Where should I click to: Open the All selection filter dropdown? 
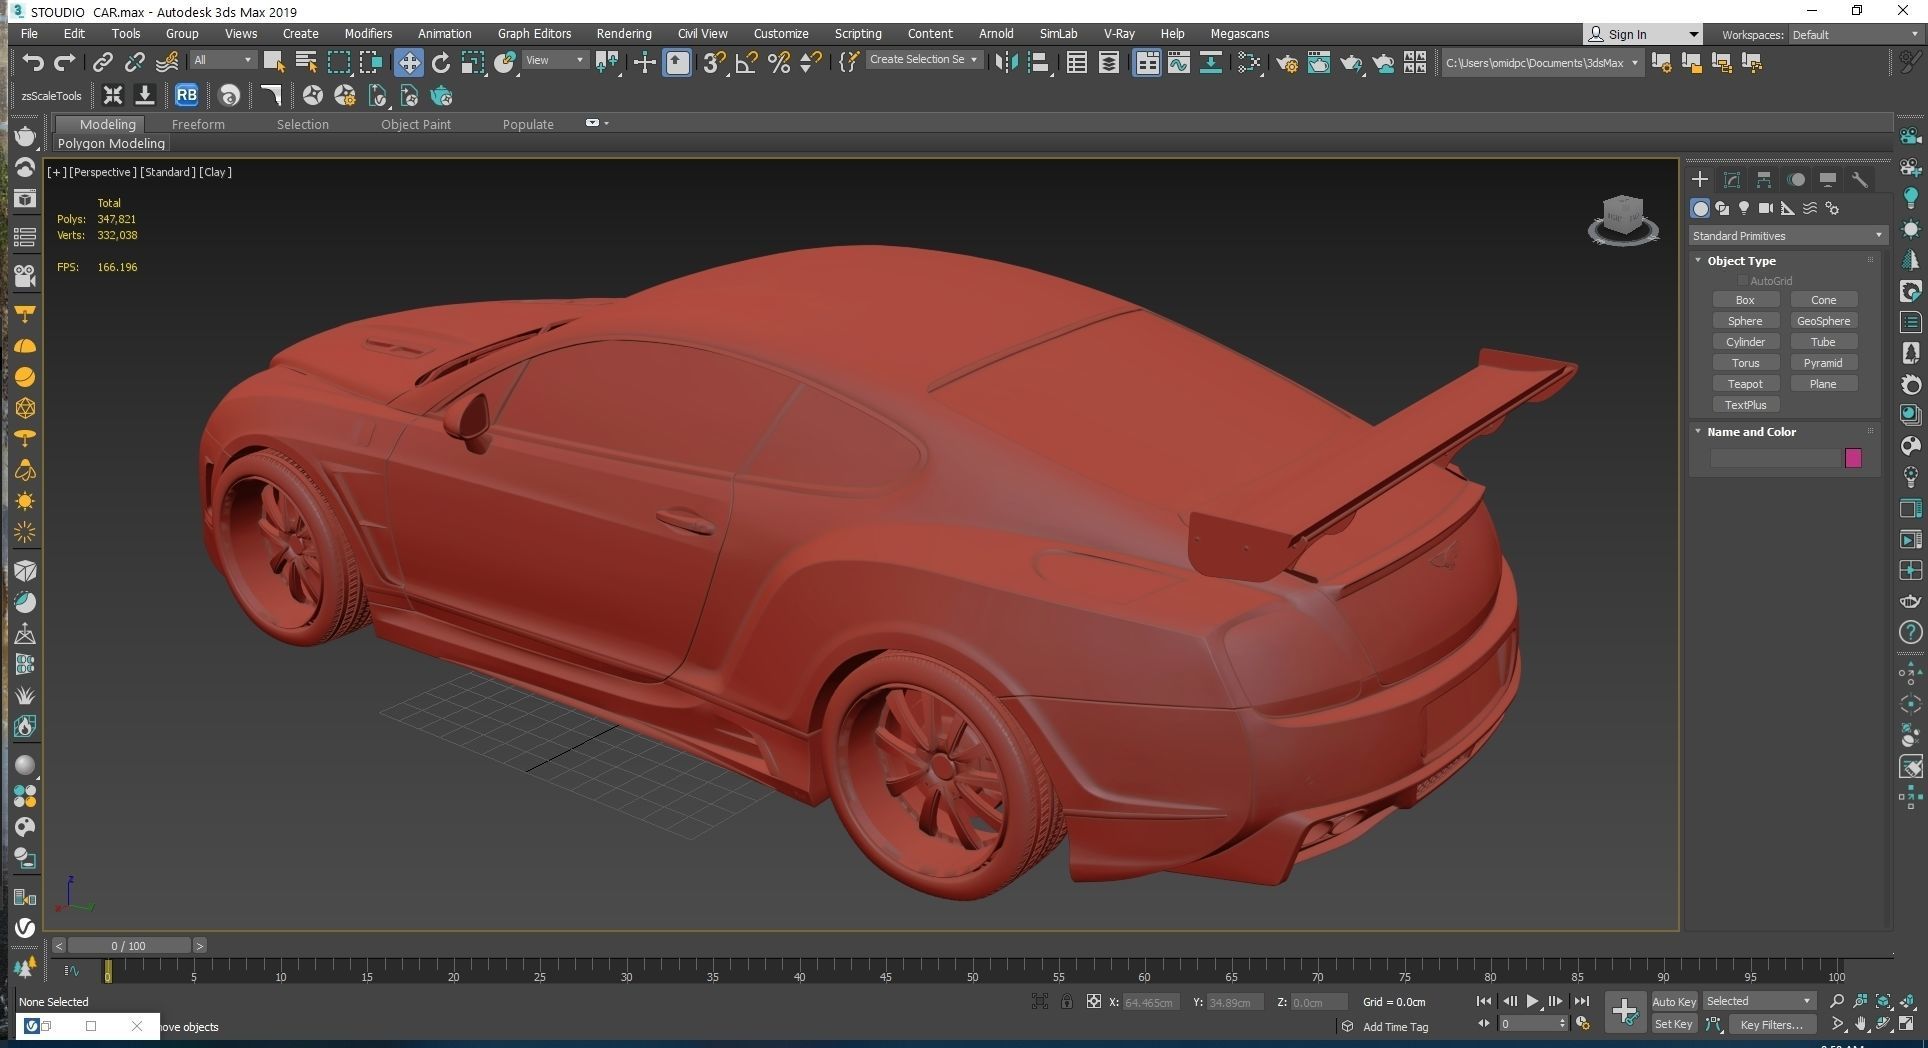coord(222,60)
